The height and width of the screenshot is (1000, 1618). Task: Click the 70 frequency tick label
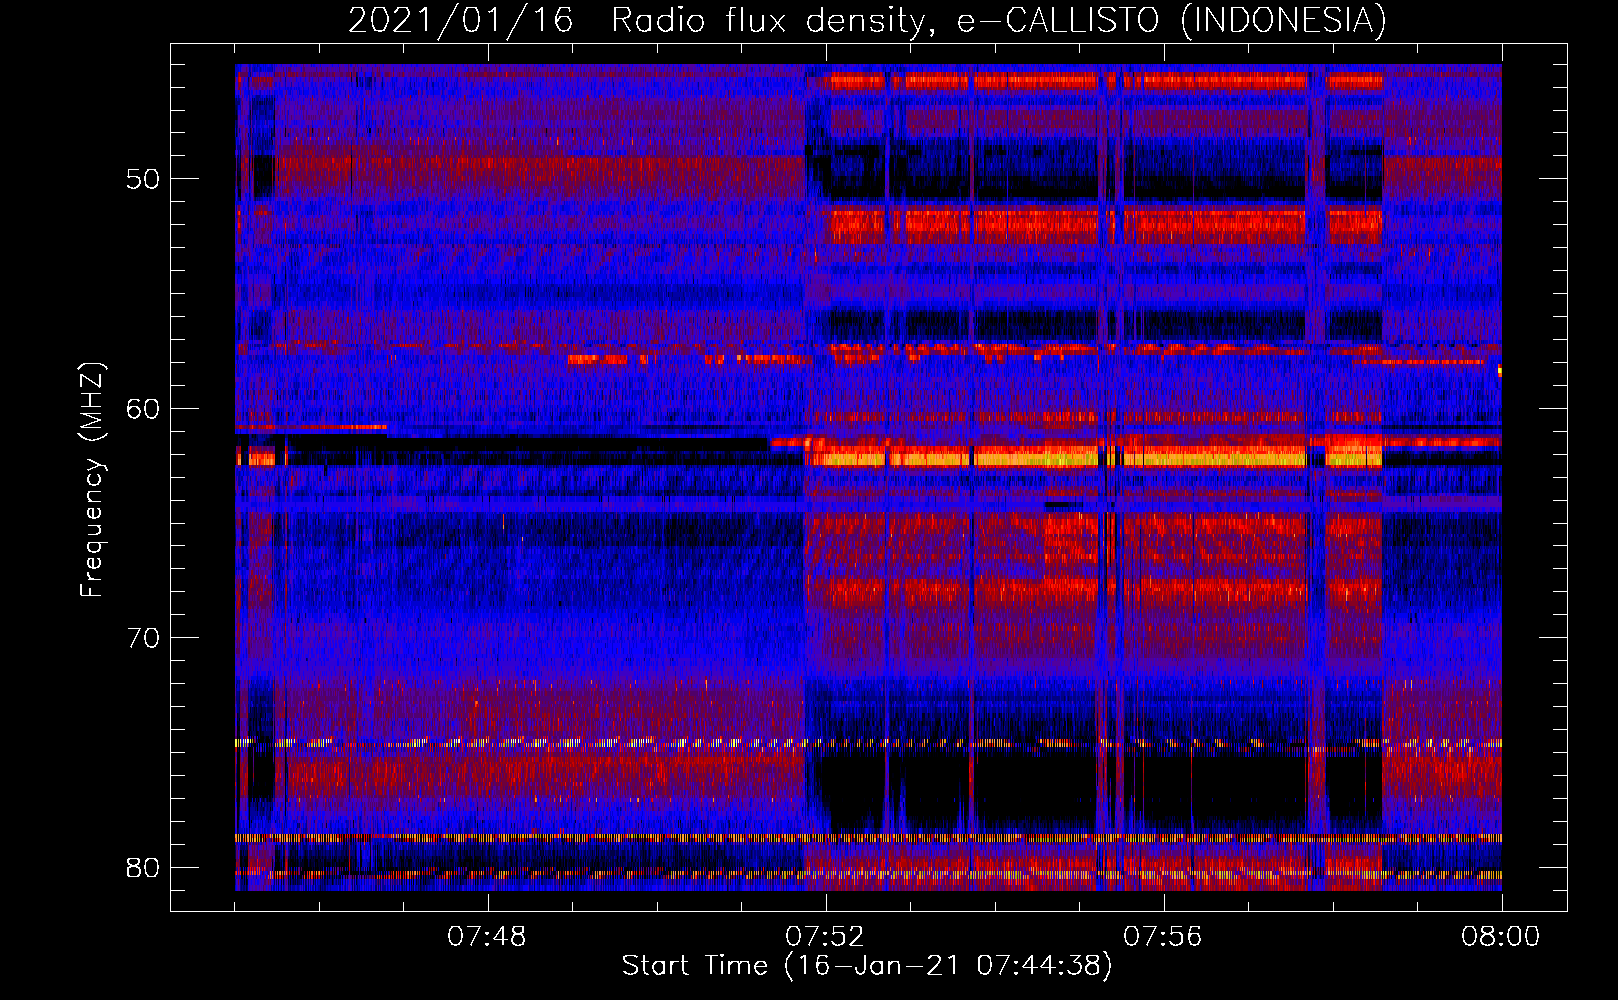[143, 637]
